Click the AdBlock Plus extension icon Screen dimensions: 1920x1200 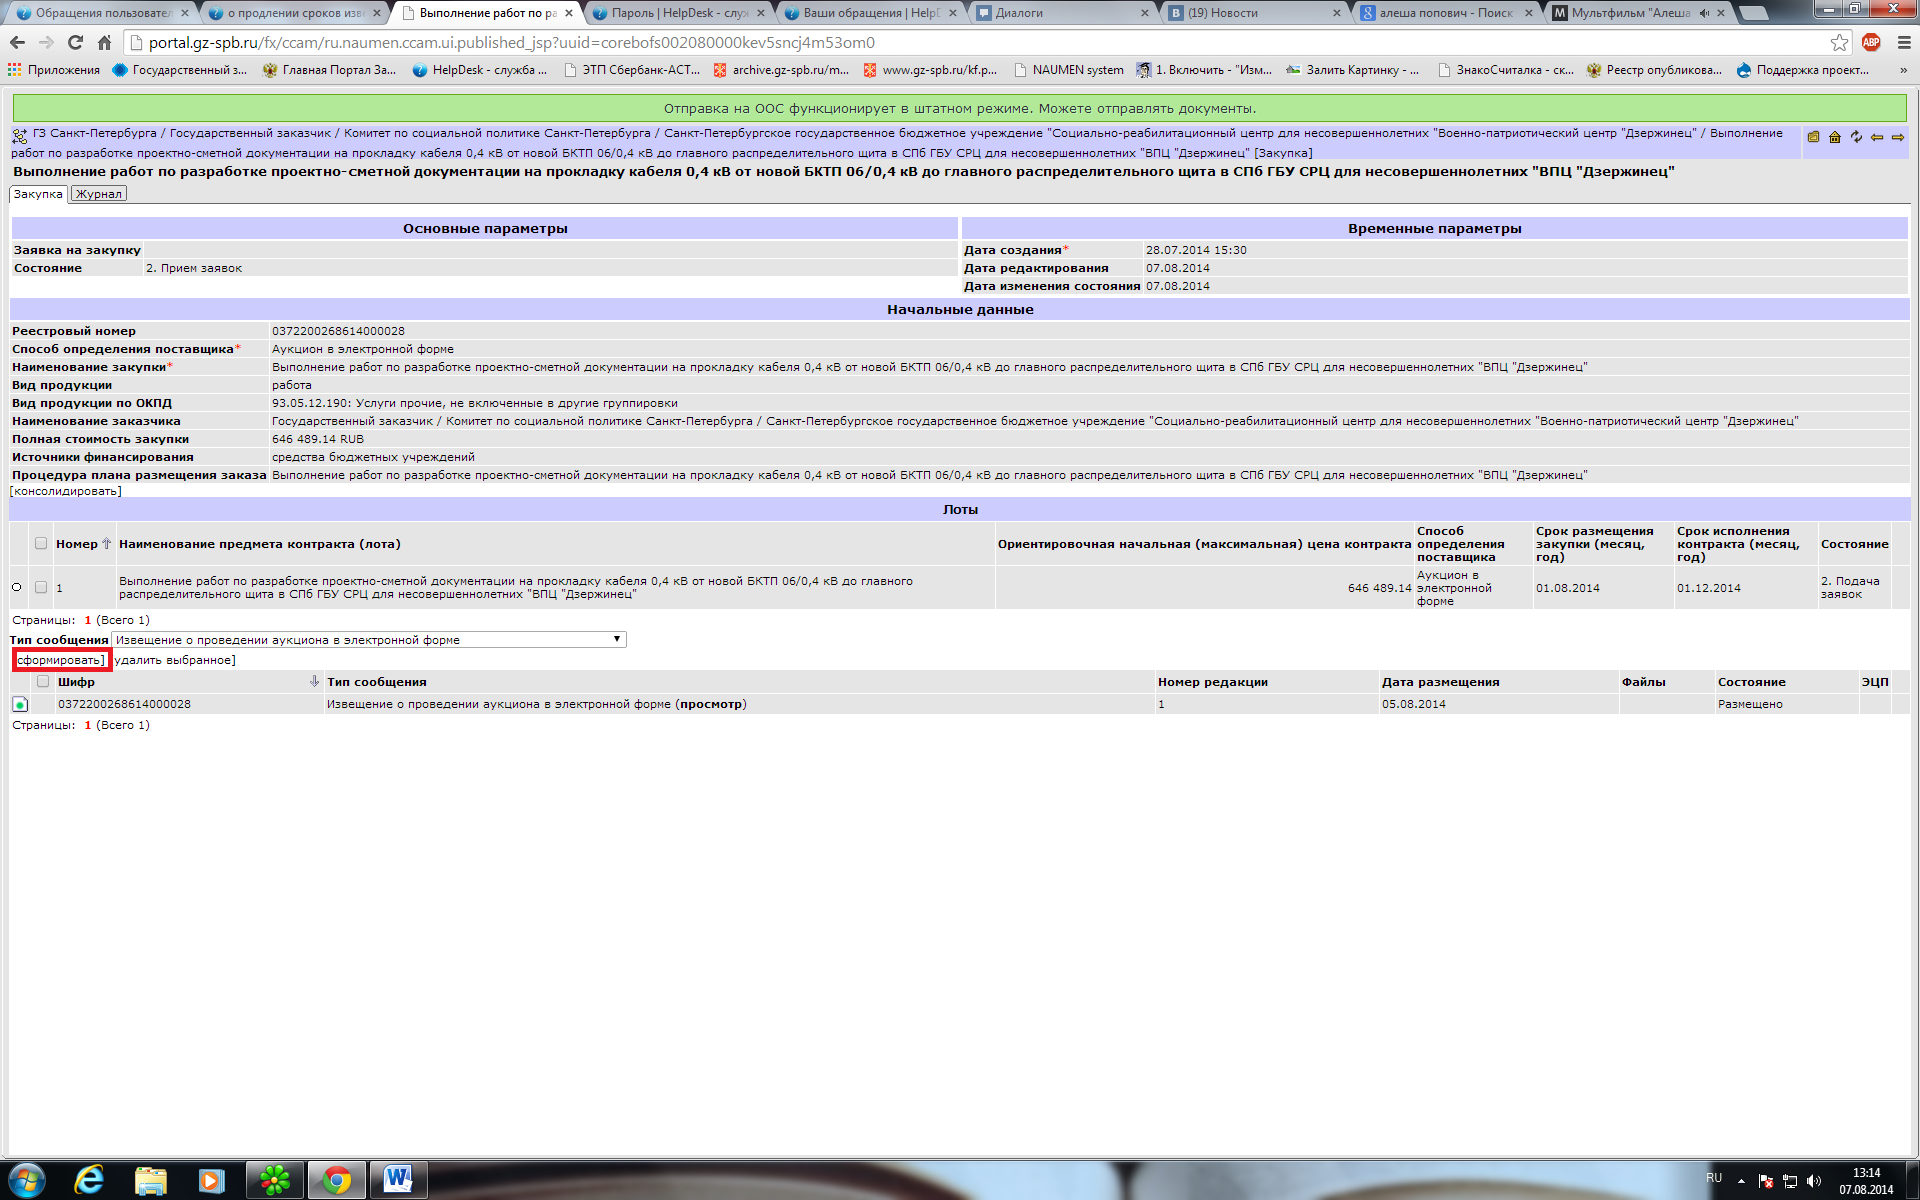point(1871,42)
